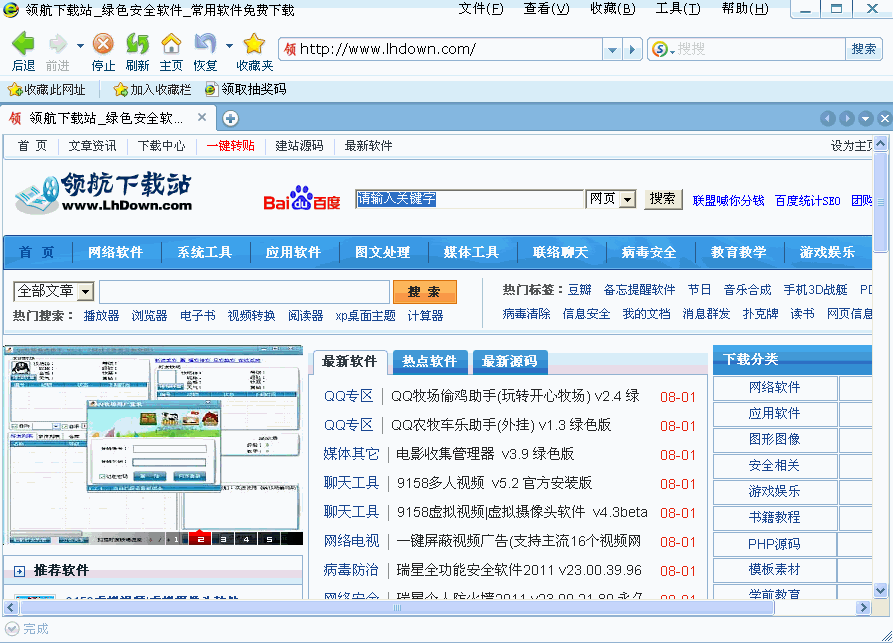
Task: Click the orange 搜 索 button
Action: tap(424, 292)
